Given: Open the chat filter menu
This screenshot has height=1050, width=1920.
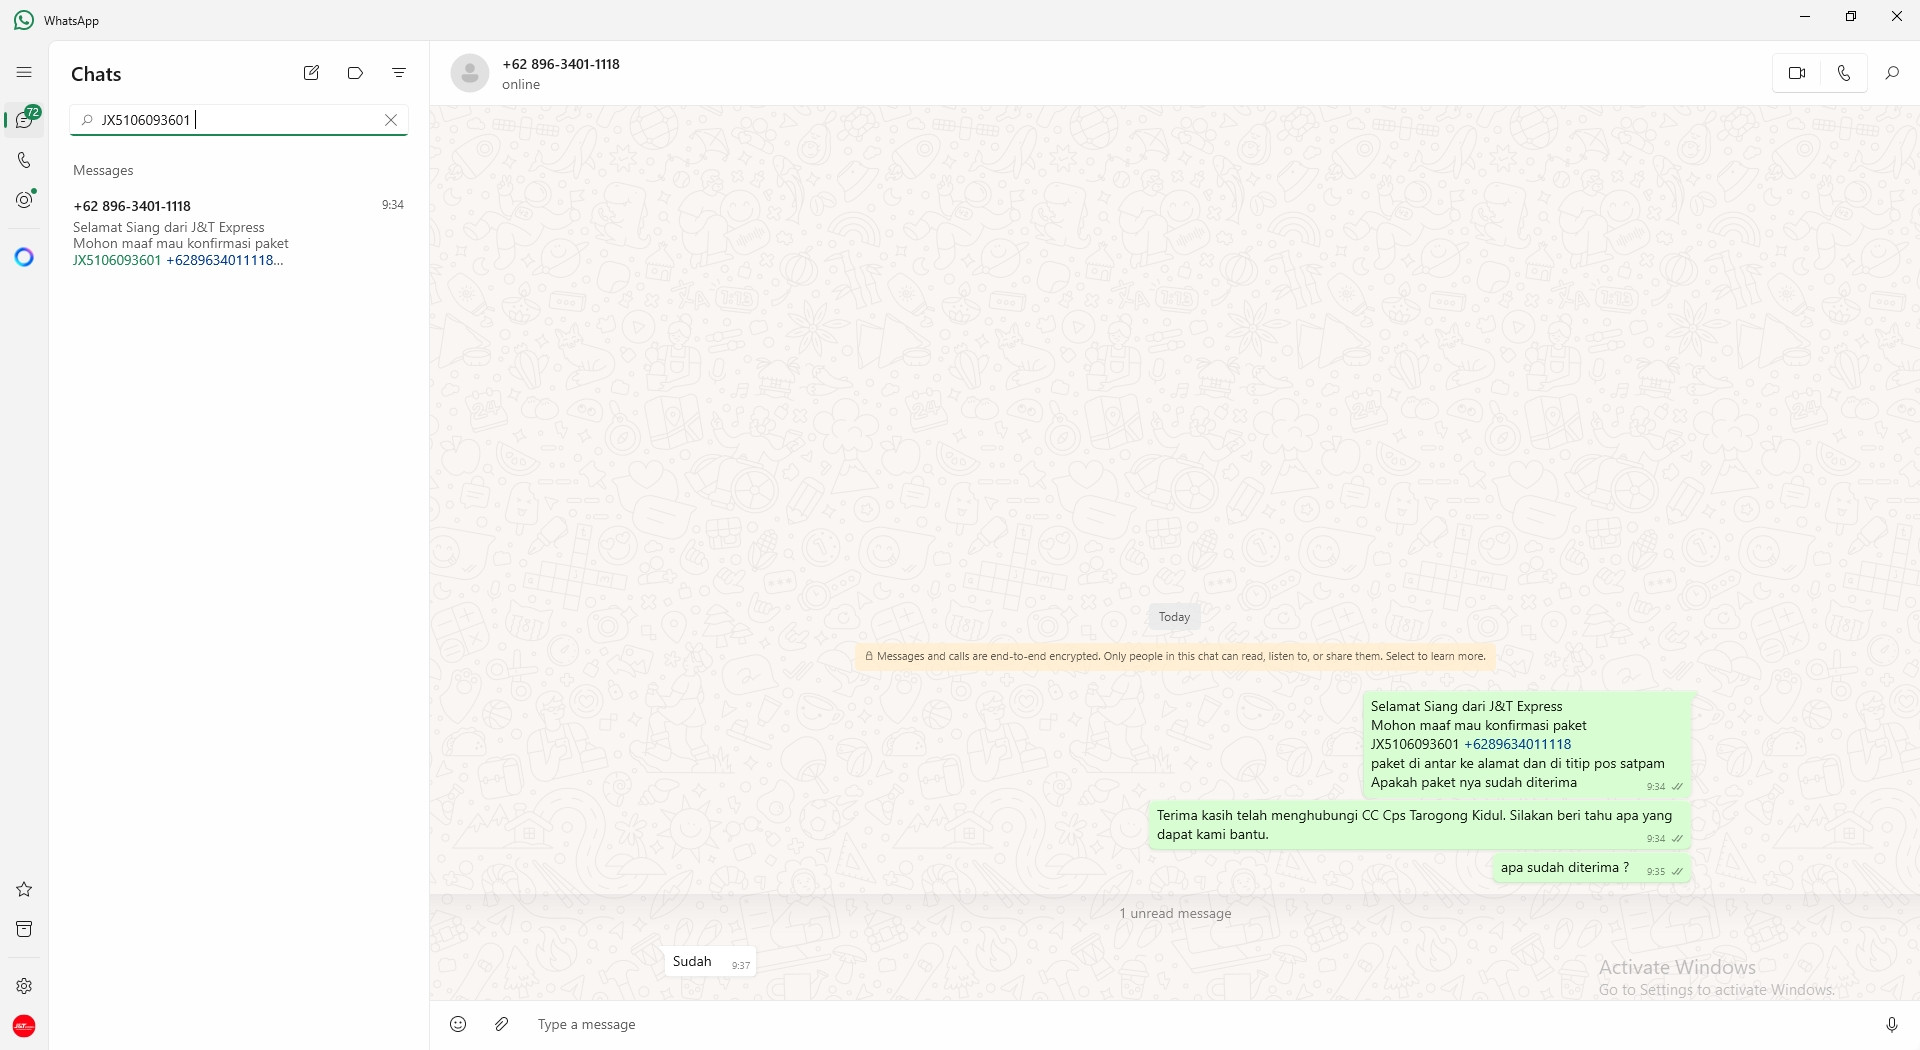Looking at the screenshot, I should pos(399,73).
